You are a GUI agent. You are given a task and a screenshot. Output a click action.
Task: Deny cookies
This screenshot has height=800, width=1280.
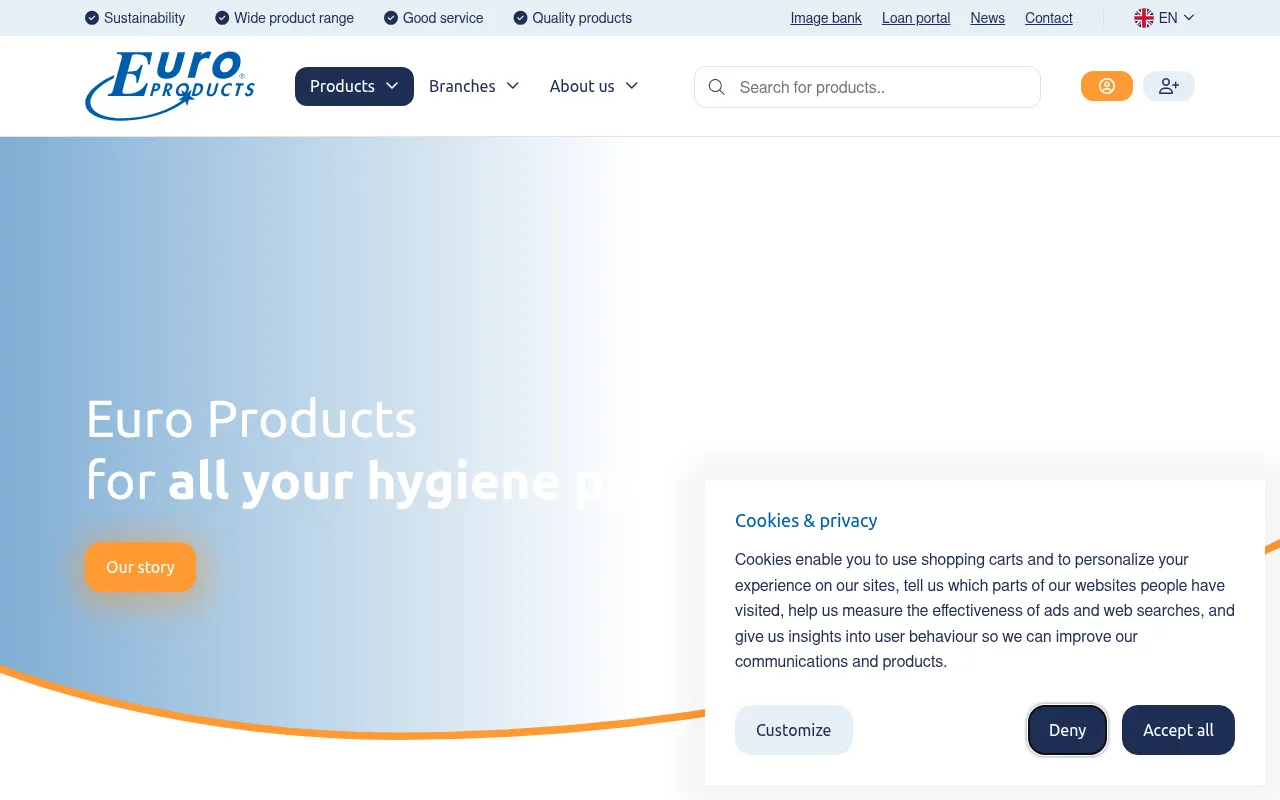point(1067,730)
